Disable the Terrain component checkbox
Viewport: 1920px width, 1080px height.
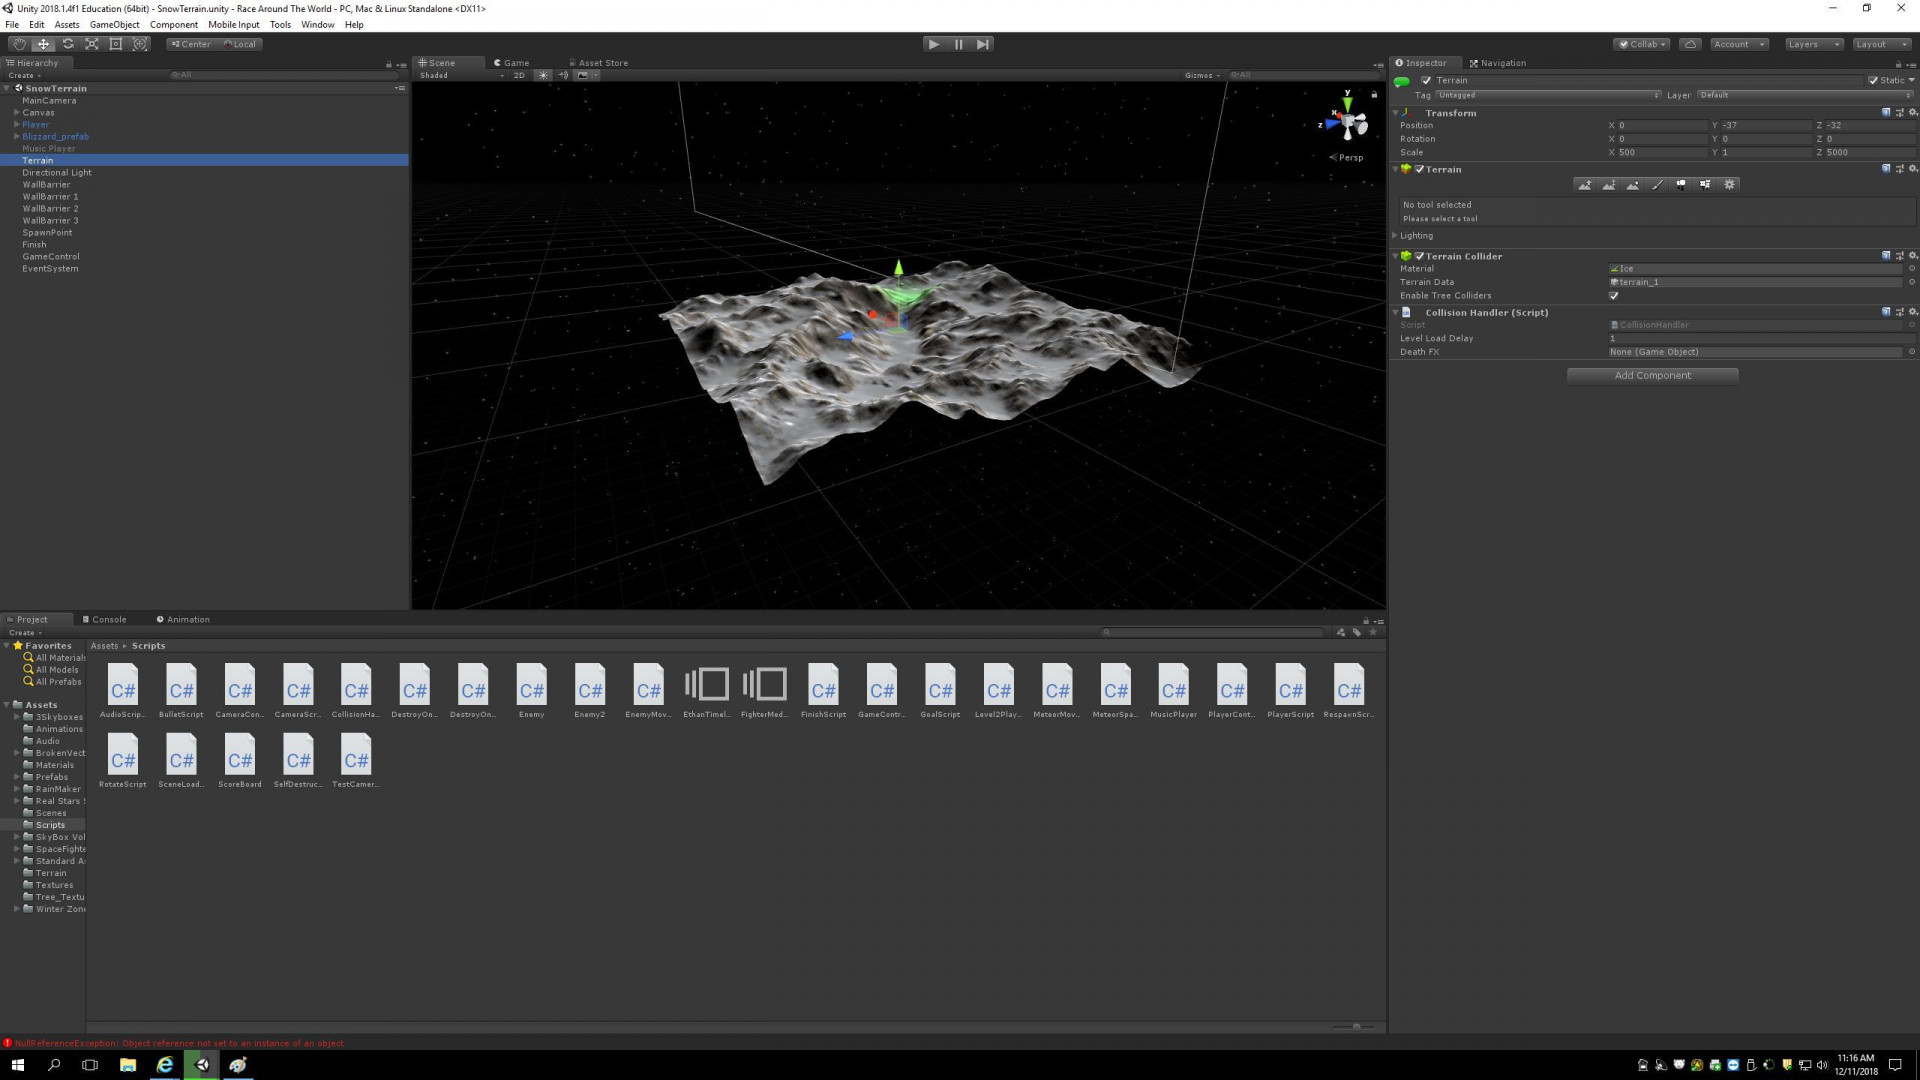point(1419,169)
